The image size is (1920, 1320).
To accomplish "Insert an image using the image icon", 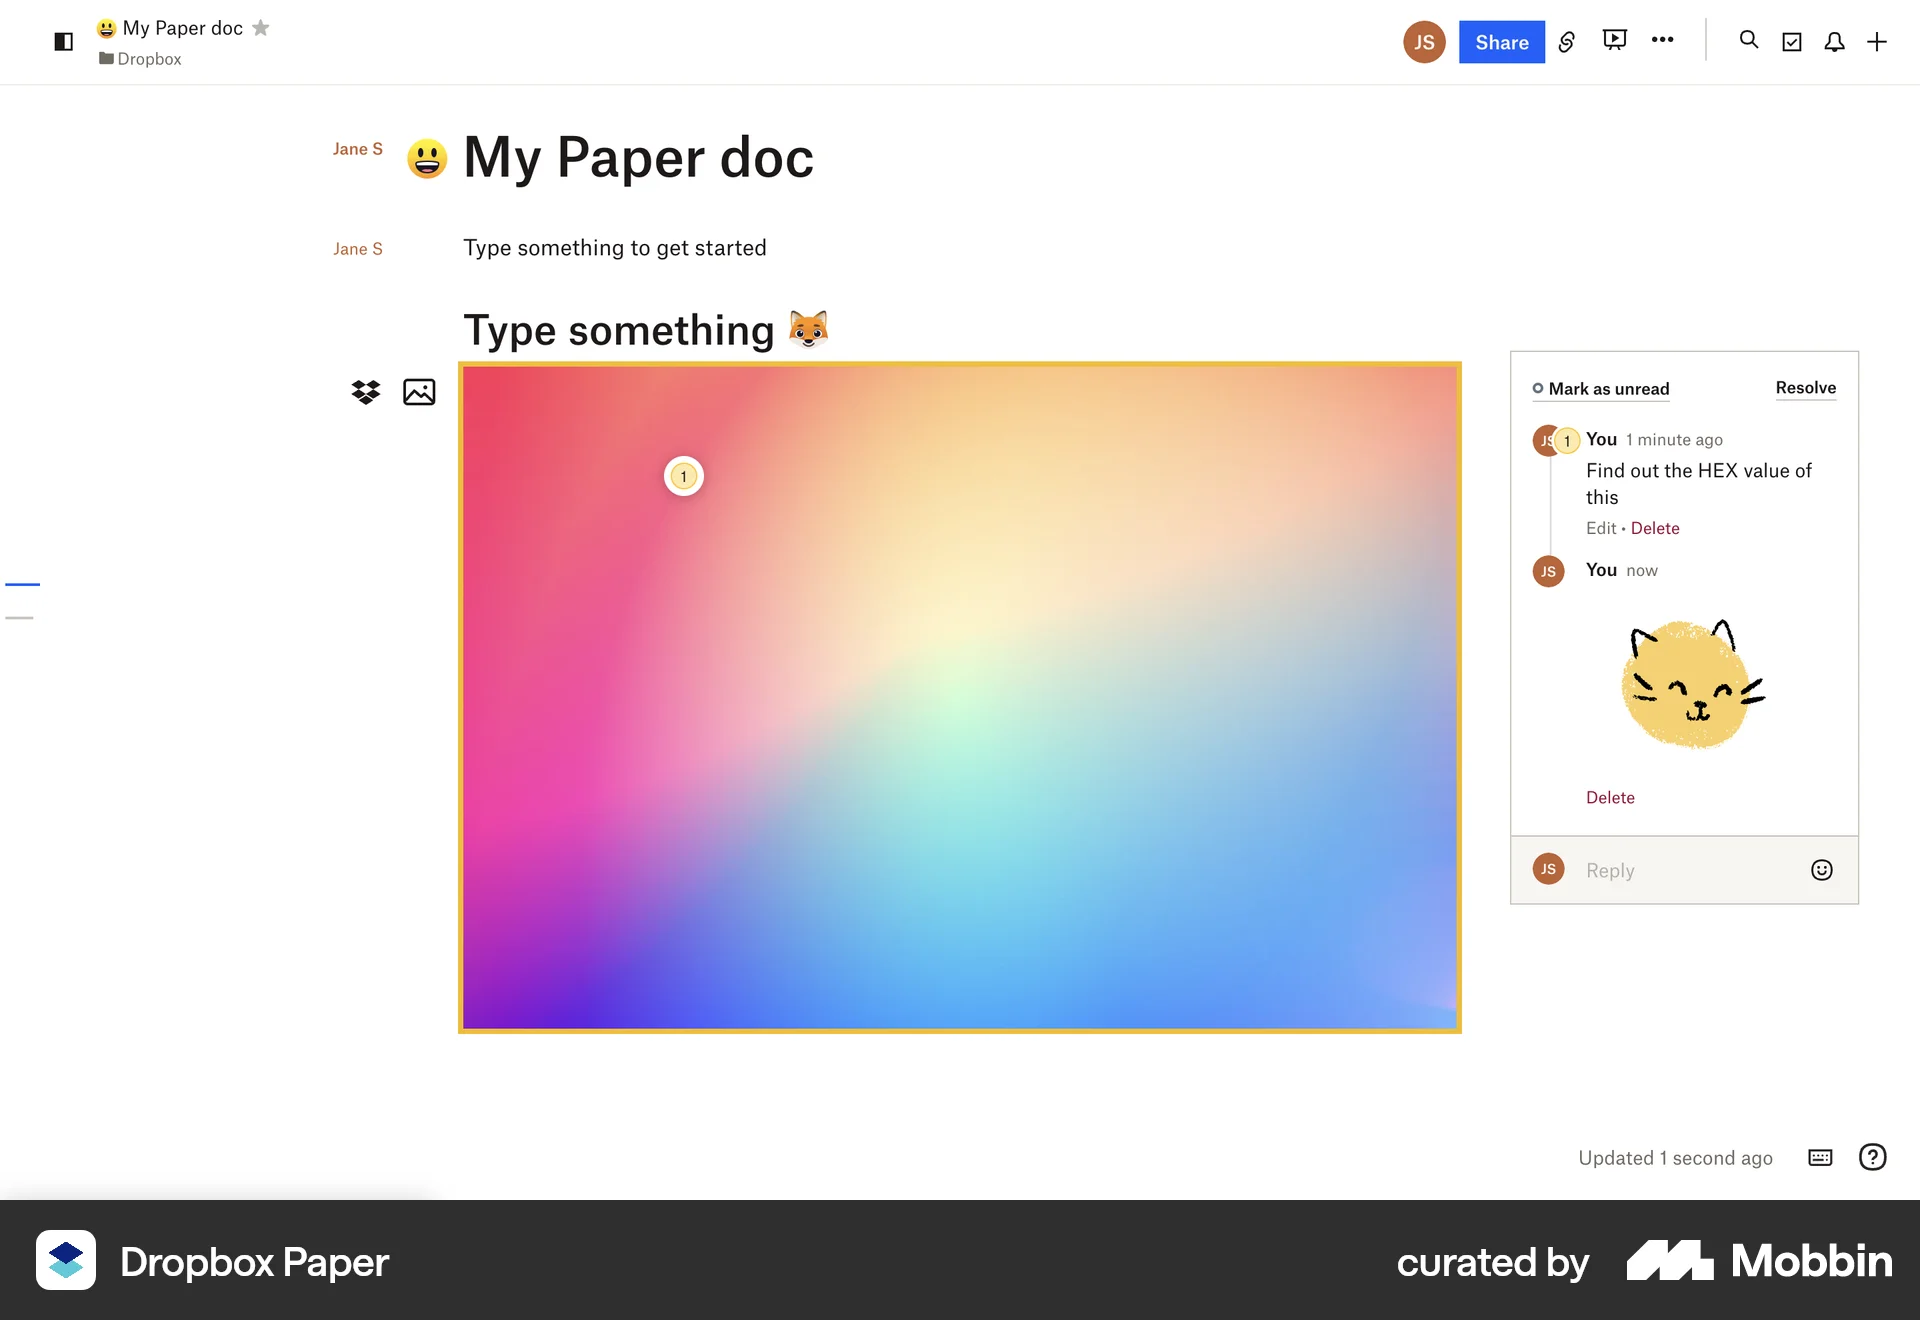I will [419, 392].
